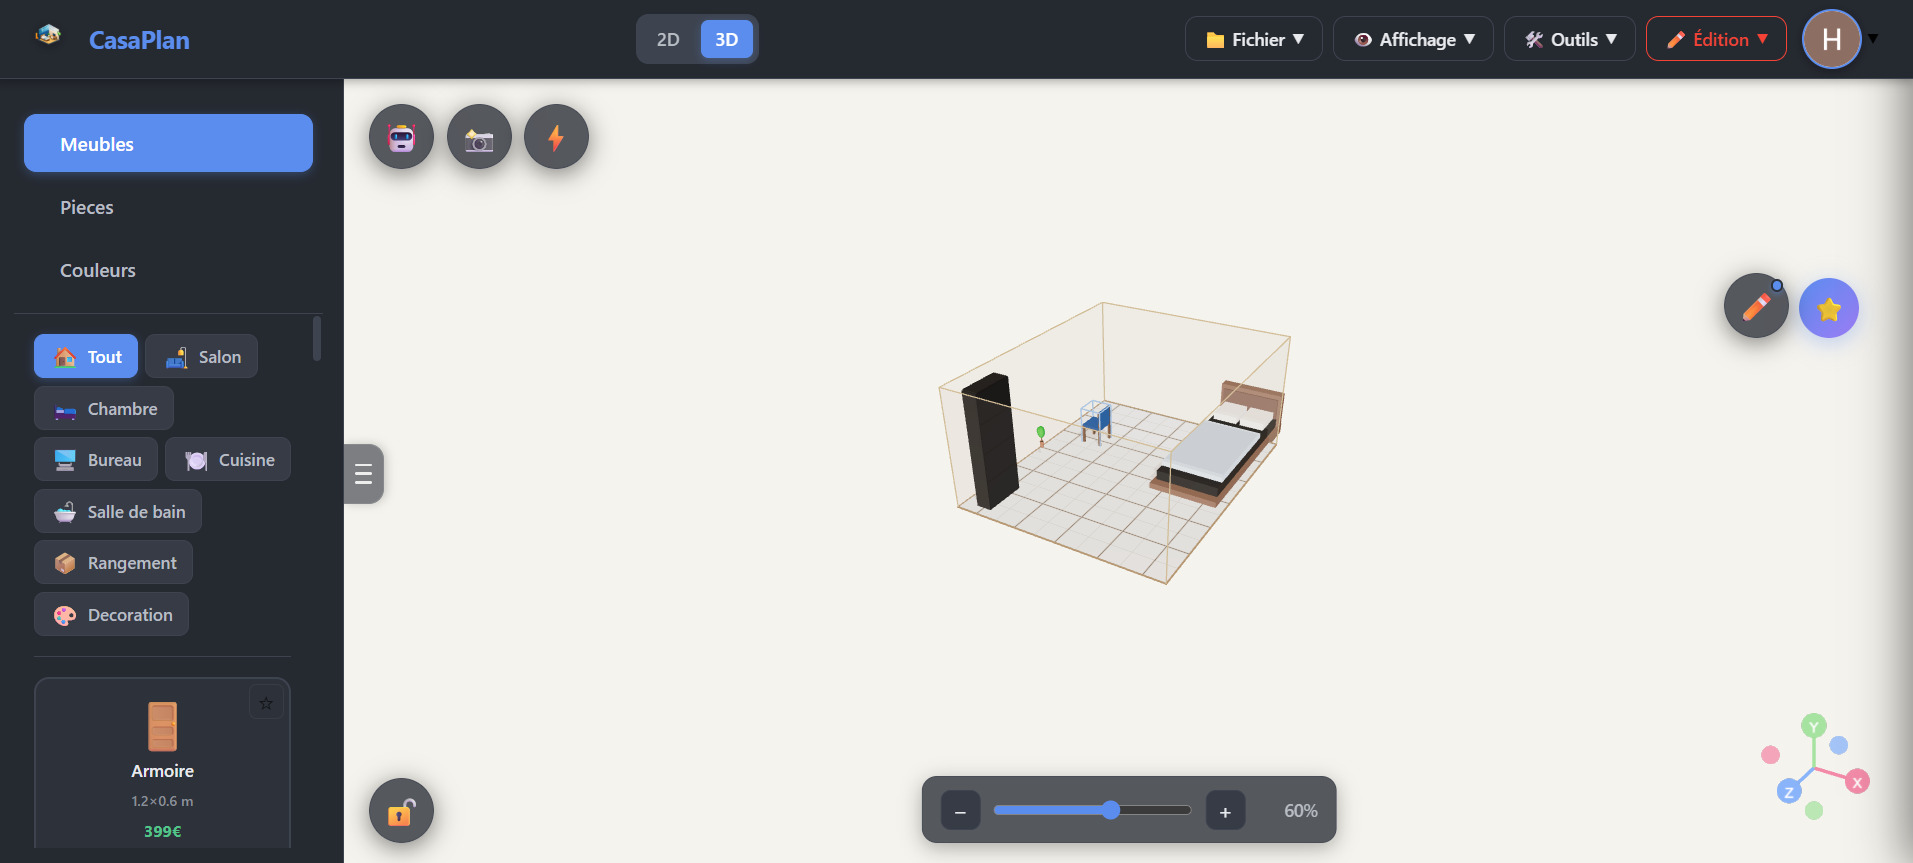Open the Outils dropdown menu
Screen dimensions: 1913x863
[x=1569, y=40]
